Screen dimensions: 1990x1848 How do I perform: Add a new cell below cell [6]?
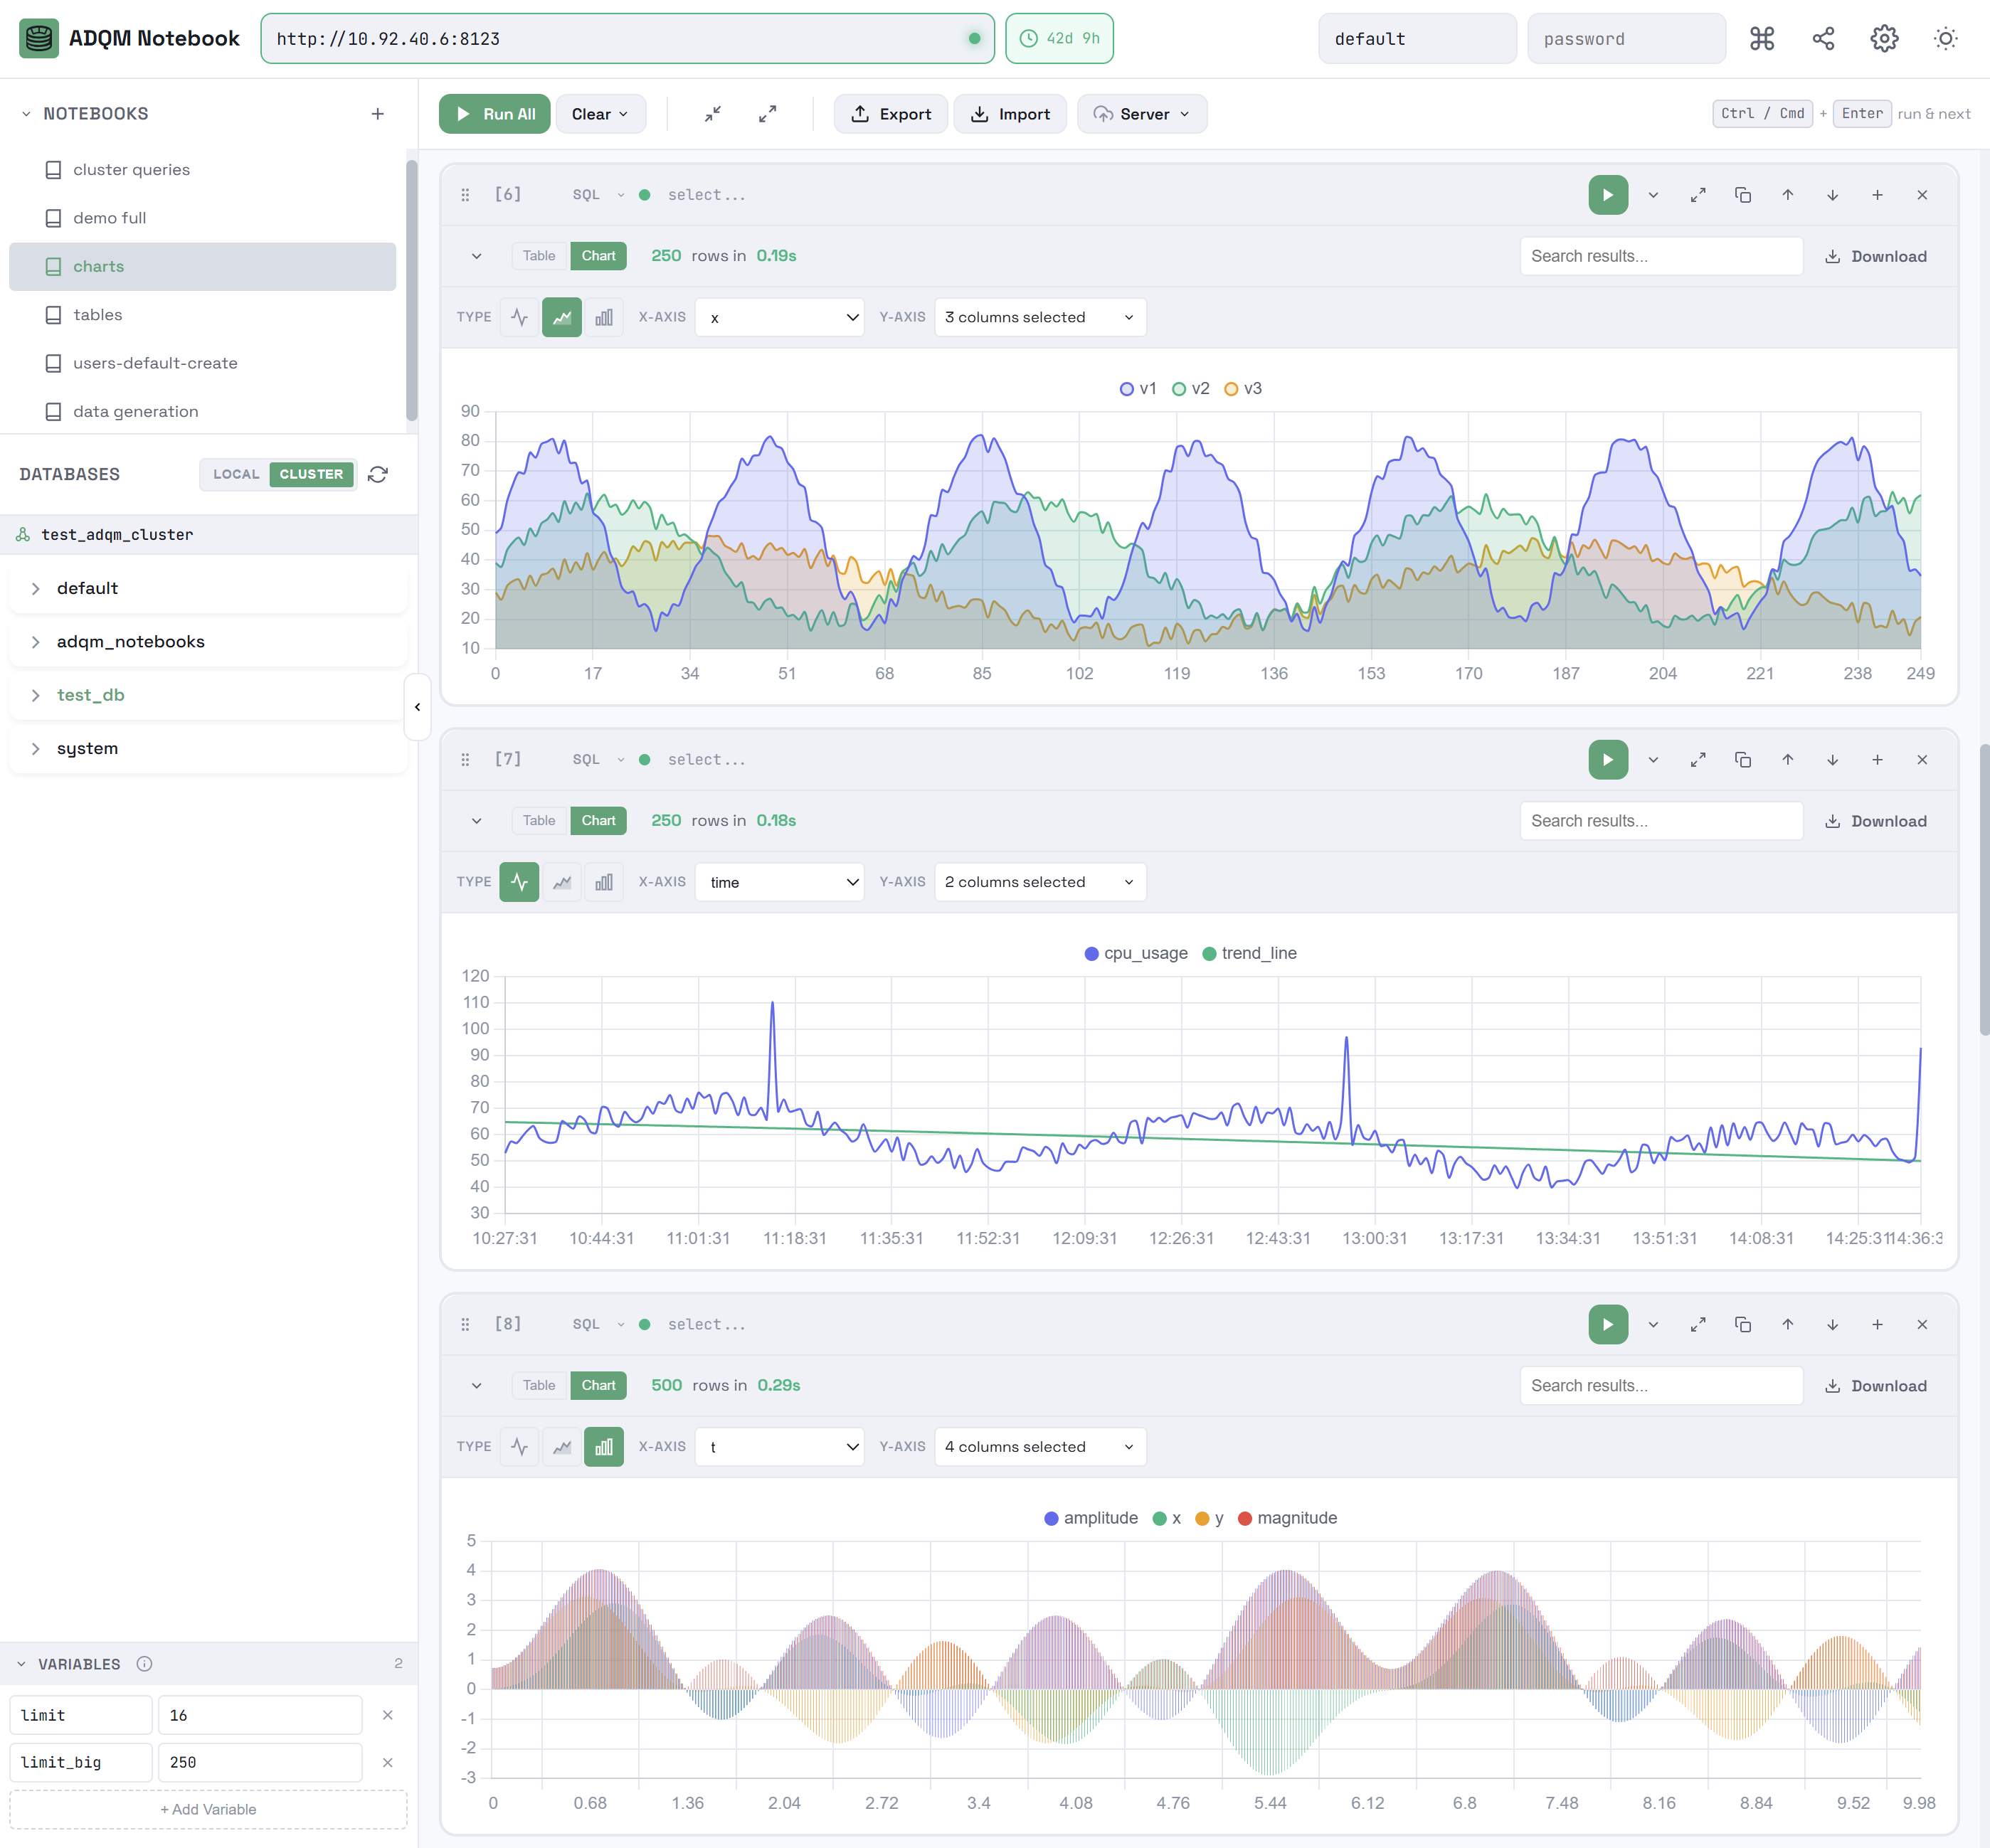pyautogui.click(x=1877, y=194)
